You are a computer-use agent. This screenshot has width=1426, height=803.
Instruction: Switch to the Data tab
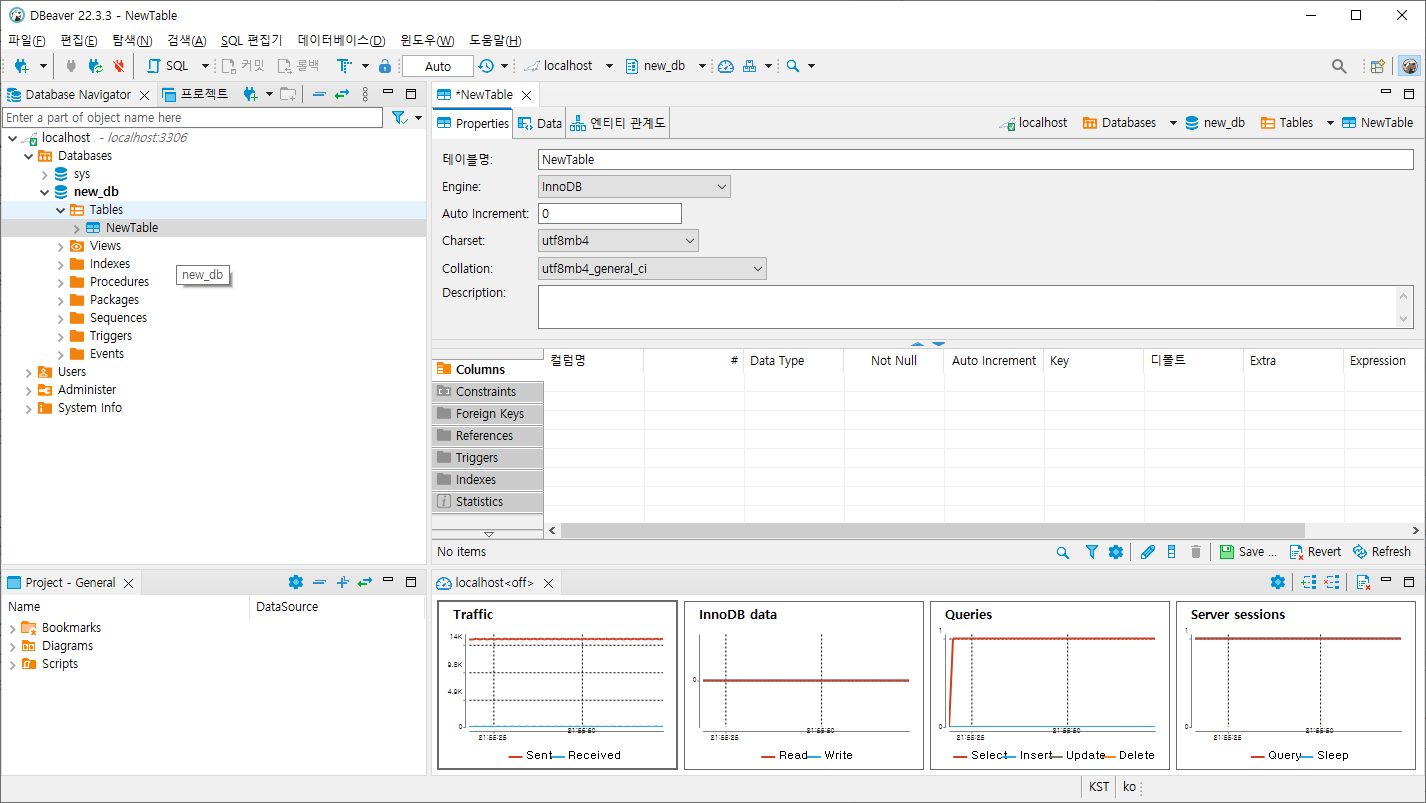[540, 123]
